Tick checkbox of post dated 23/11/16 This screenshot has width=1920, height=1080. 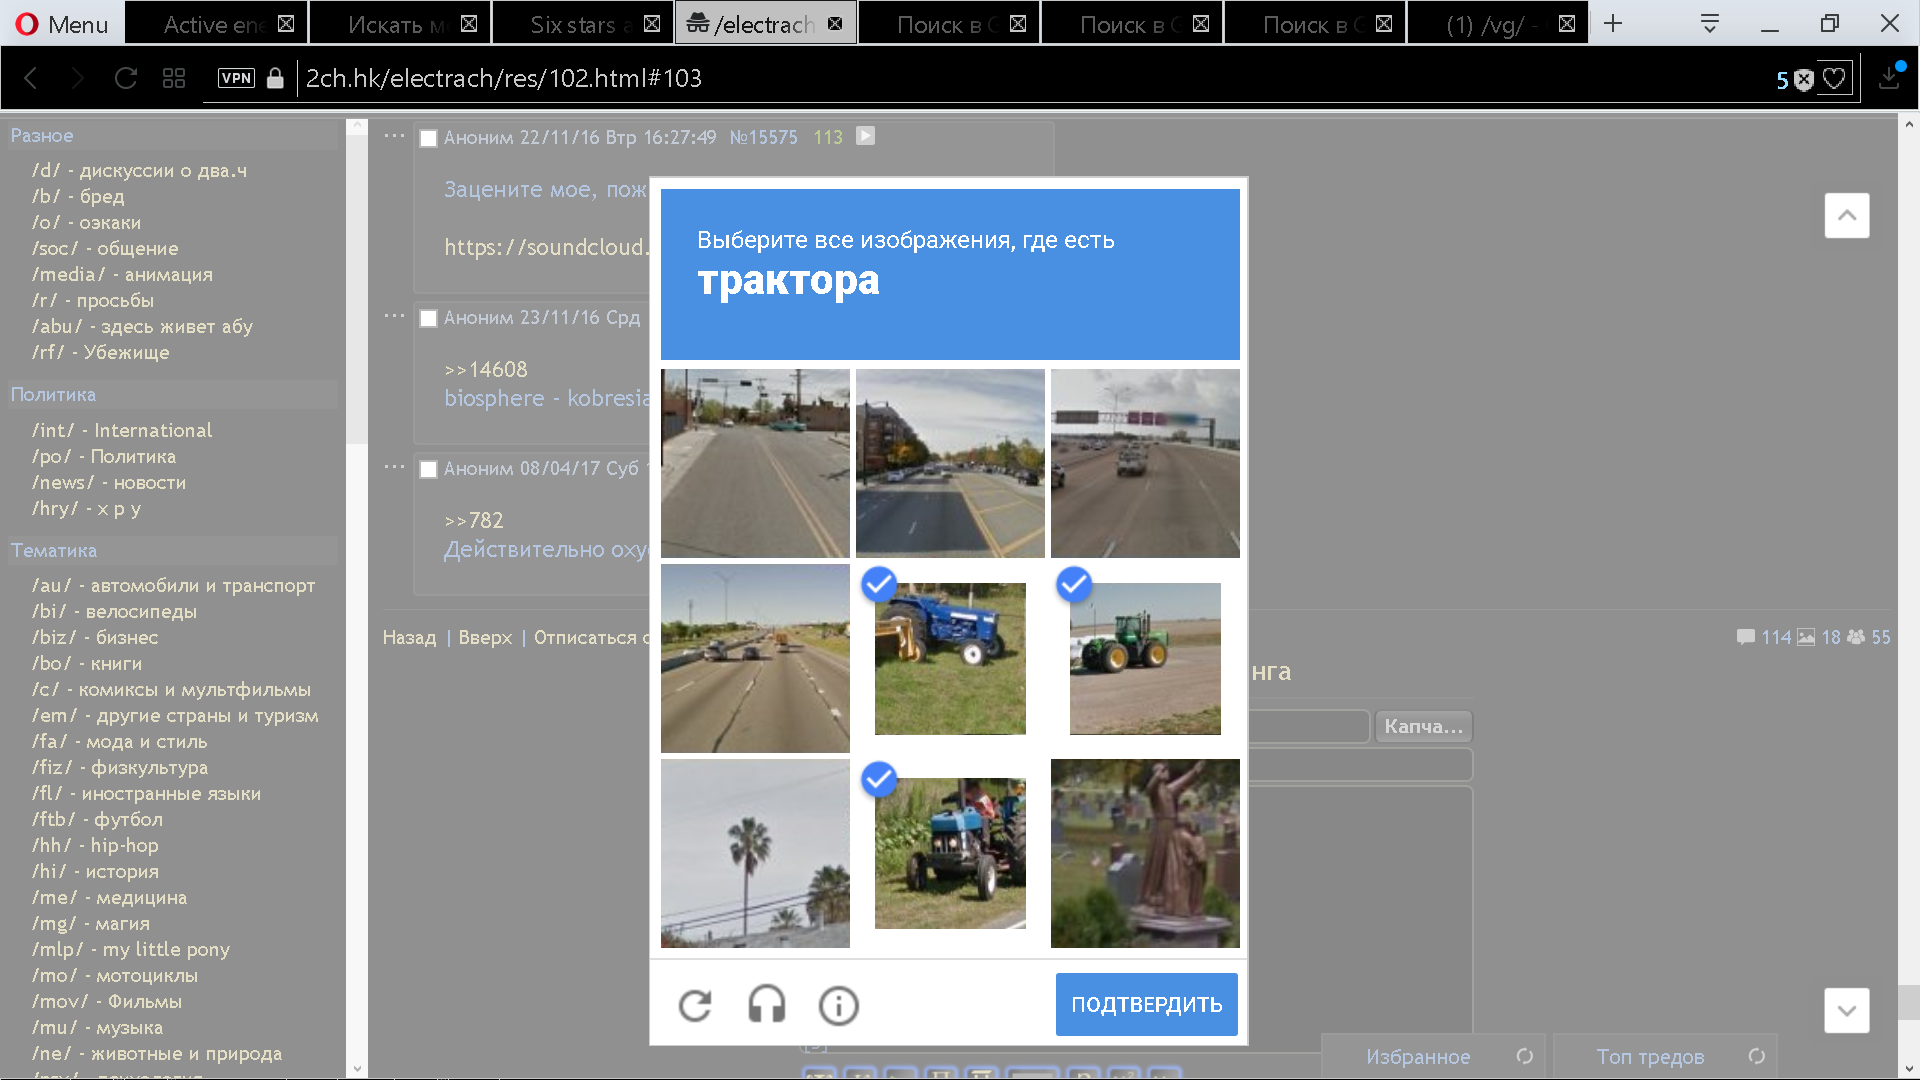tap(429, 318)
